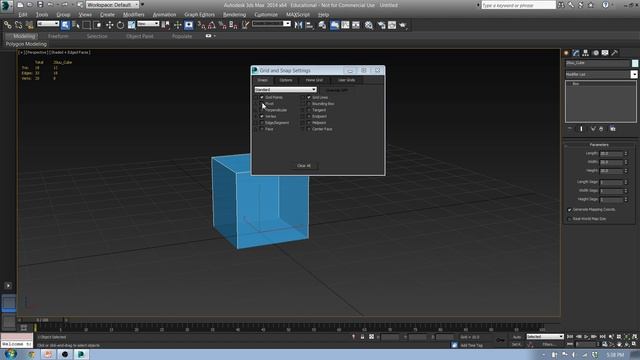Click the Clear All button
The height and width of the screenshot is (360, 640).
coord(304,166)
